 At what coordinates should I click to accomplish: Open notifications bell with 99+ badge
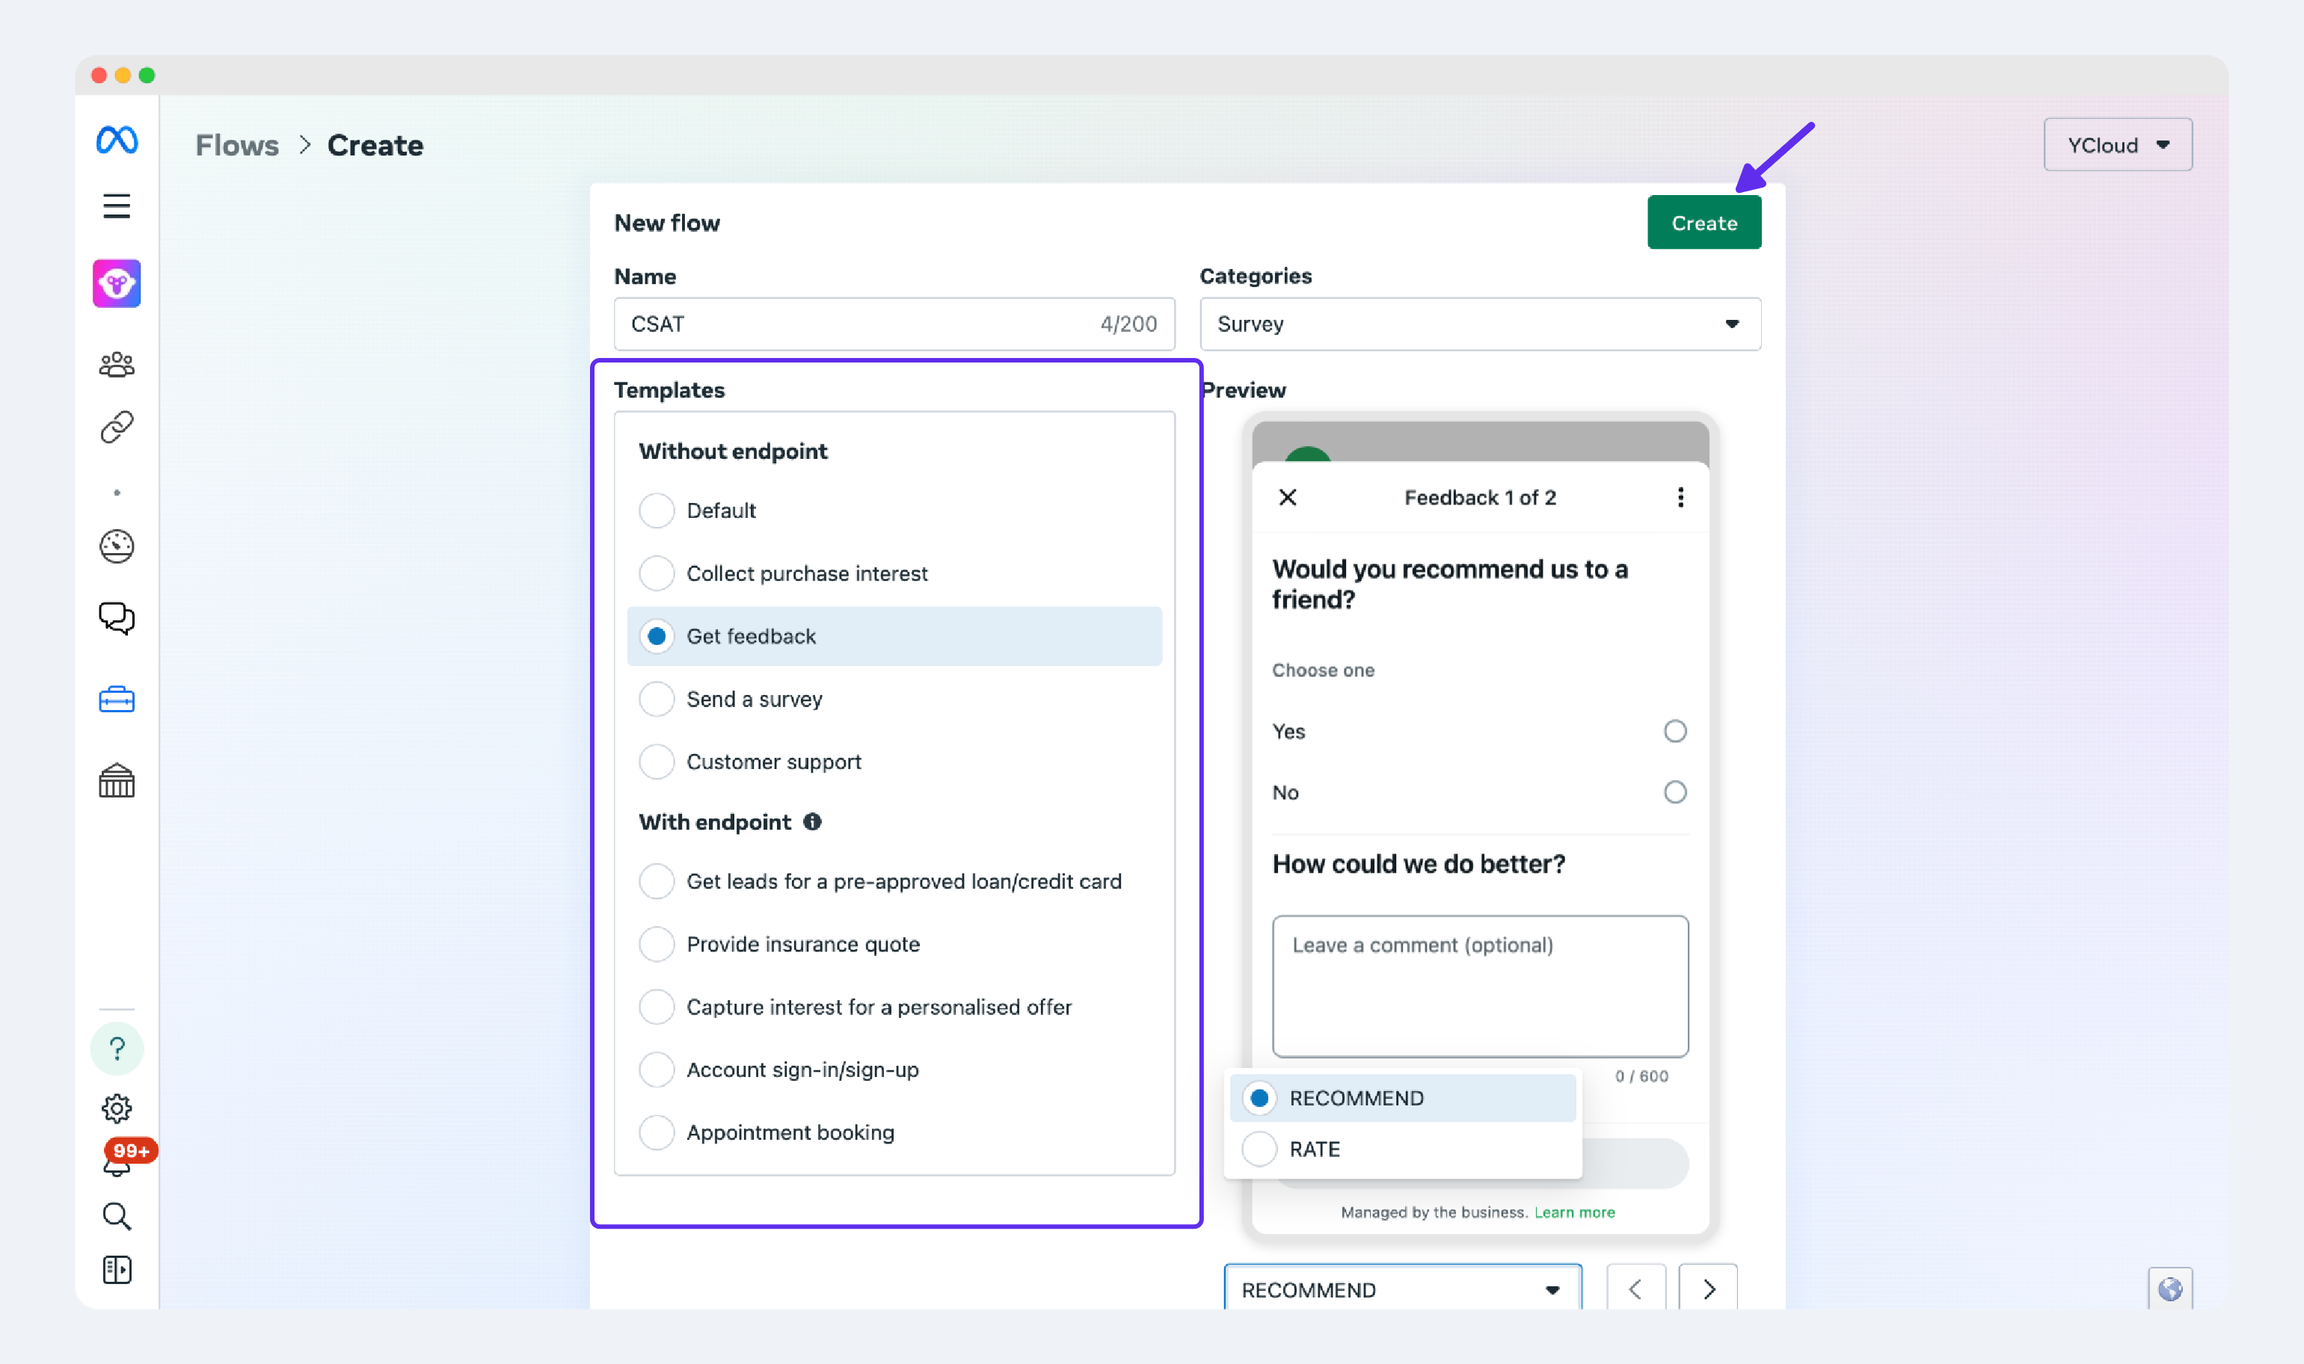pos(117,1163)
